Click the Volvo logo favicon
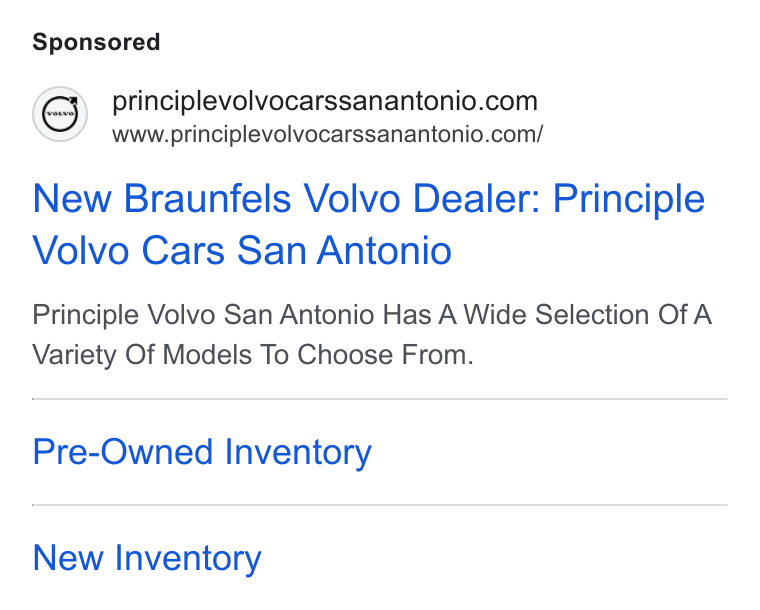This screenshot has height=610, width=760. [60, 114]
